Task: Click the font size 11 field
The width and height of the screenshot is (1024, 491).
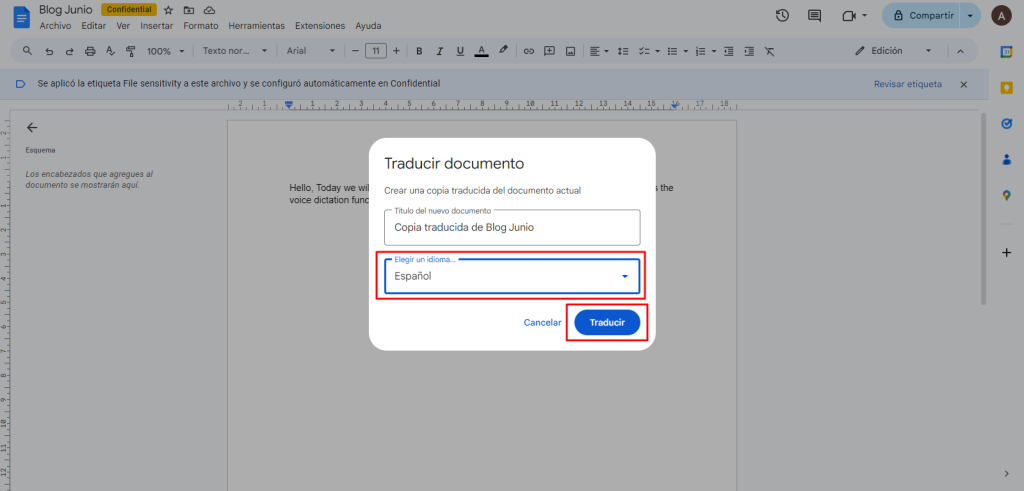Action: tap(376, 51)
